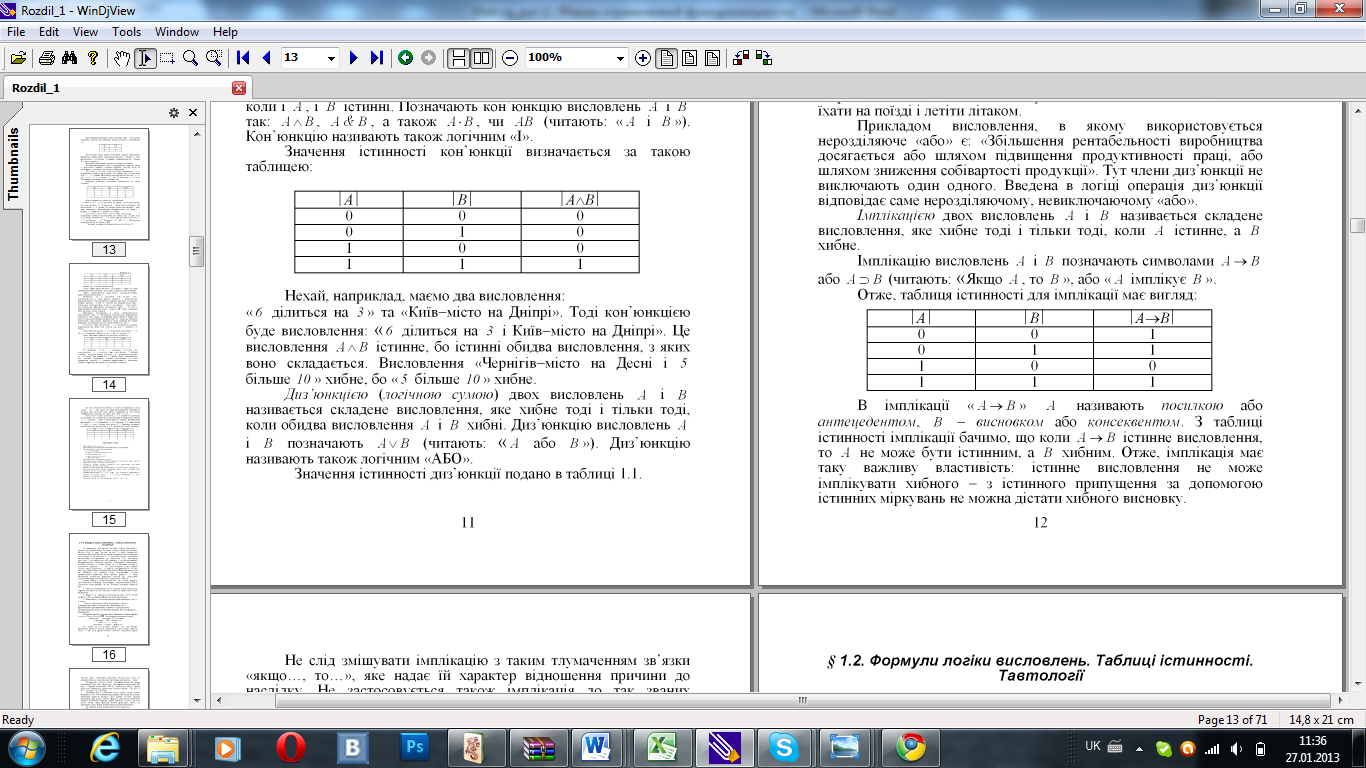
Task: Select the text selection cursor tool
Action: point(145,58)
